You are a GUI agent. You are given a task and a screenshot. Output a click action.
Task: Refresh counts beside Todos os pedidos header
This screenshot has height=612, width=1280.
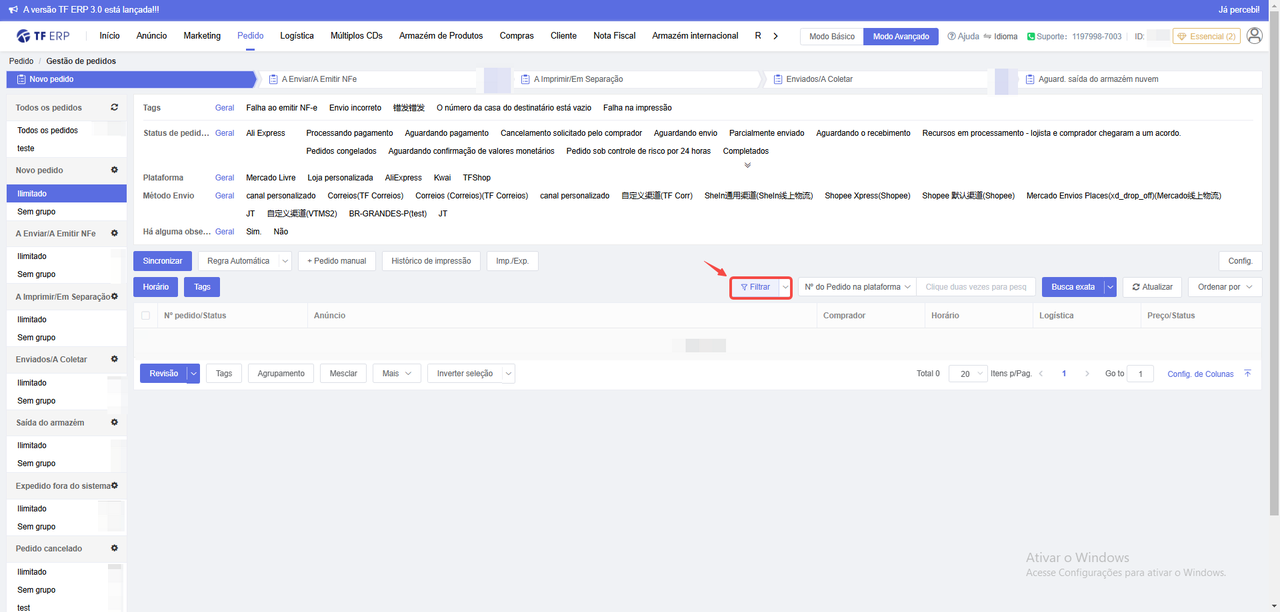pyautogui.click(x=114, y=107)
